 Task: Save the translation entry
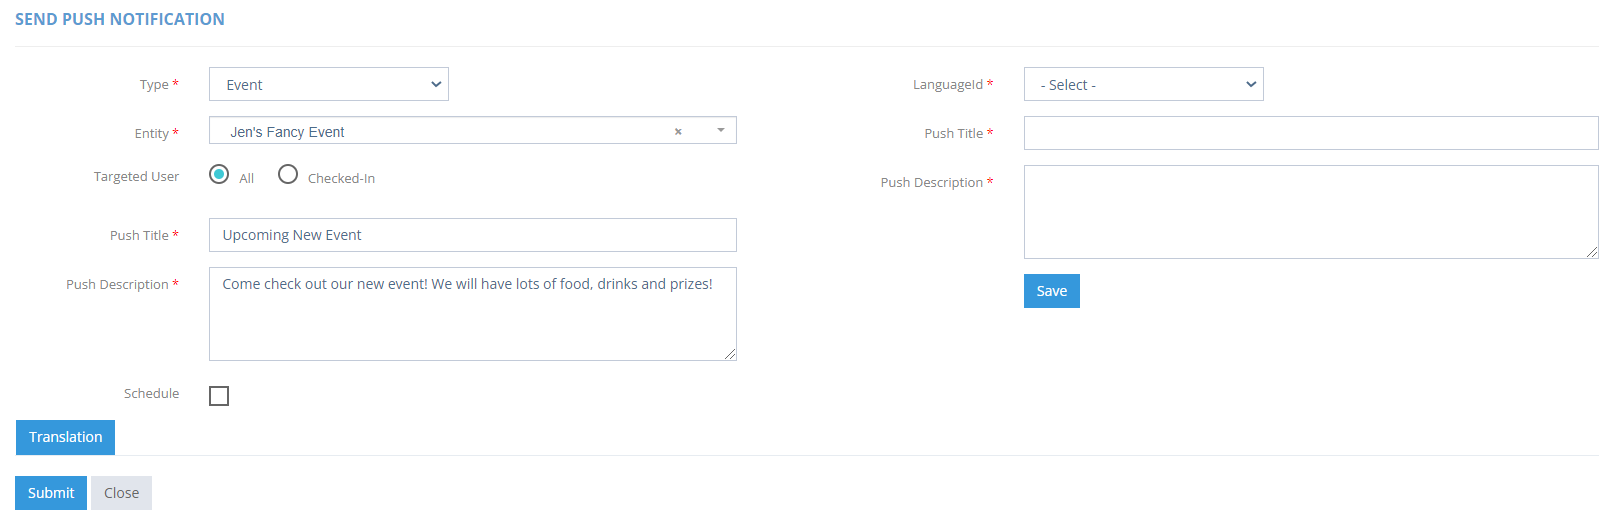(x=1051, y=291)
